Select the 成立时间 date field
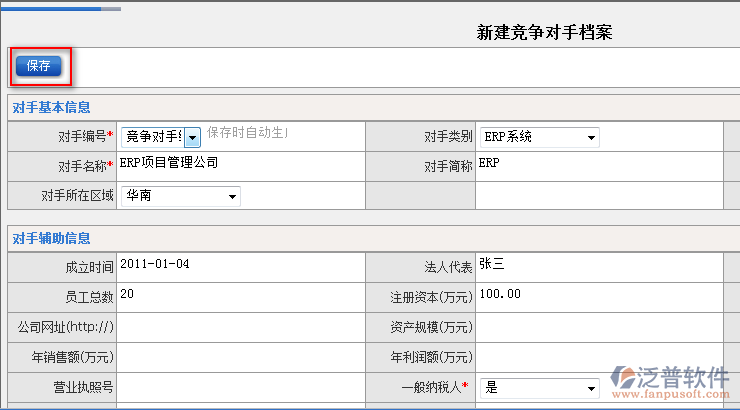Screen dimensions: 740x410 pyautogui.click(x=240, y=266)
